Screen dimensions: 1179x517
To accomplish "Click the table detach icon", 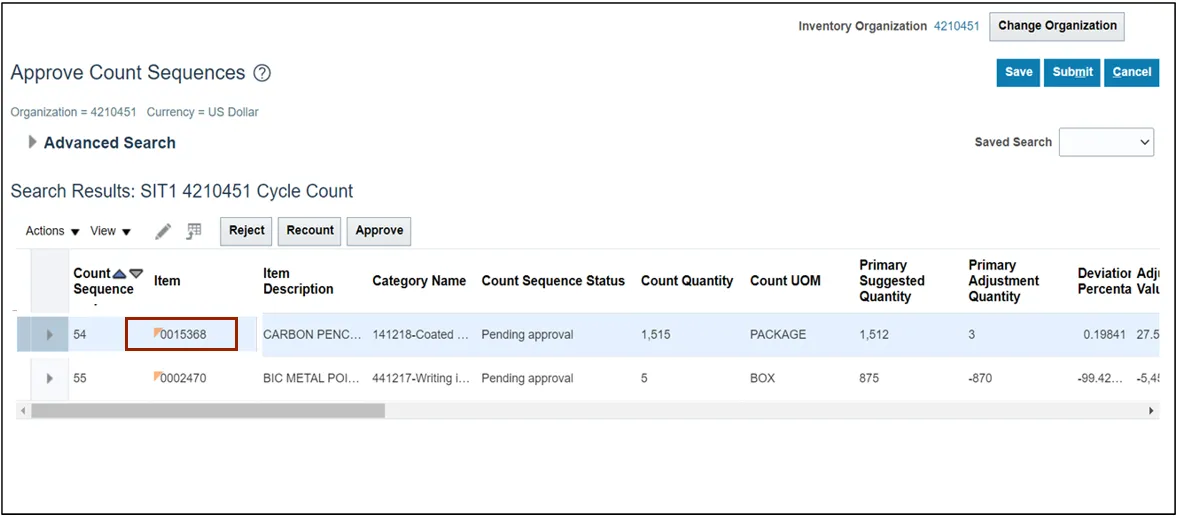I will point(194,231).
